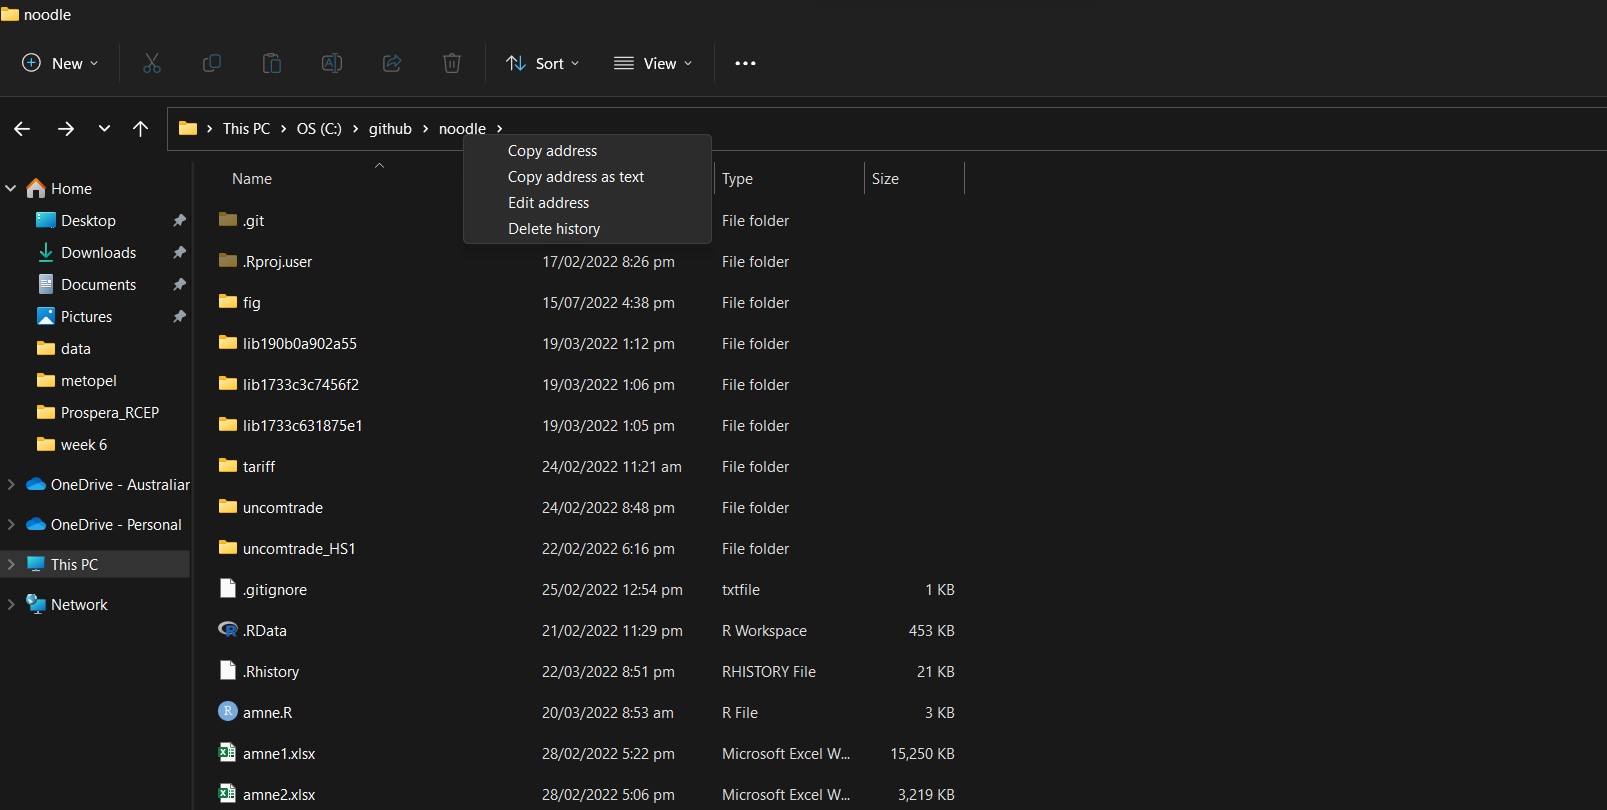Open the See more ellipsis menu

point(745,63)
